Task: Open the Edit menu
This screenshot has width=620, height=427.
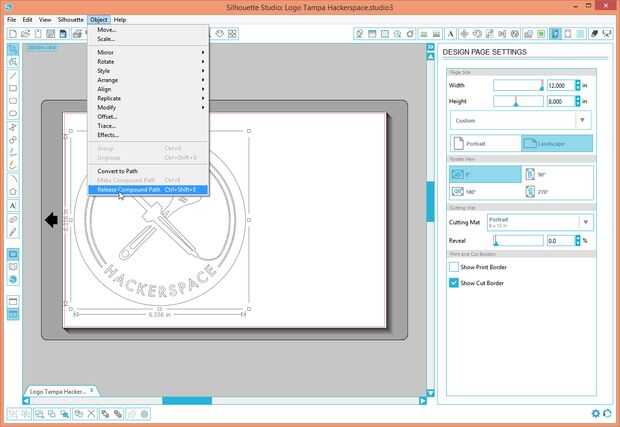Action: click(x=27, y=20)
